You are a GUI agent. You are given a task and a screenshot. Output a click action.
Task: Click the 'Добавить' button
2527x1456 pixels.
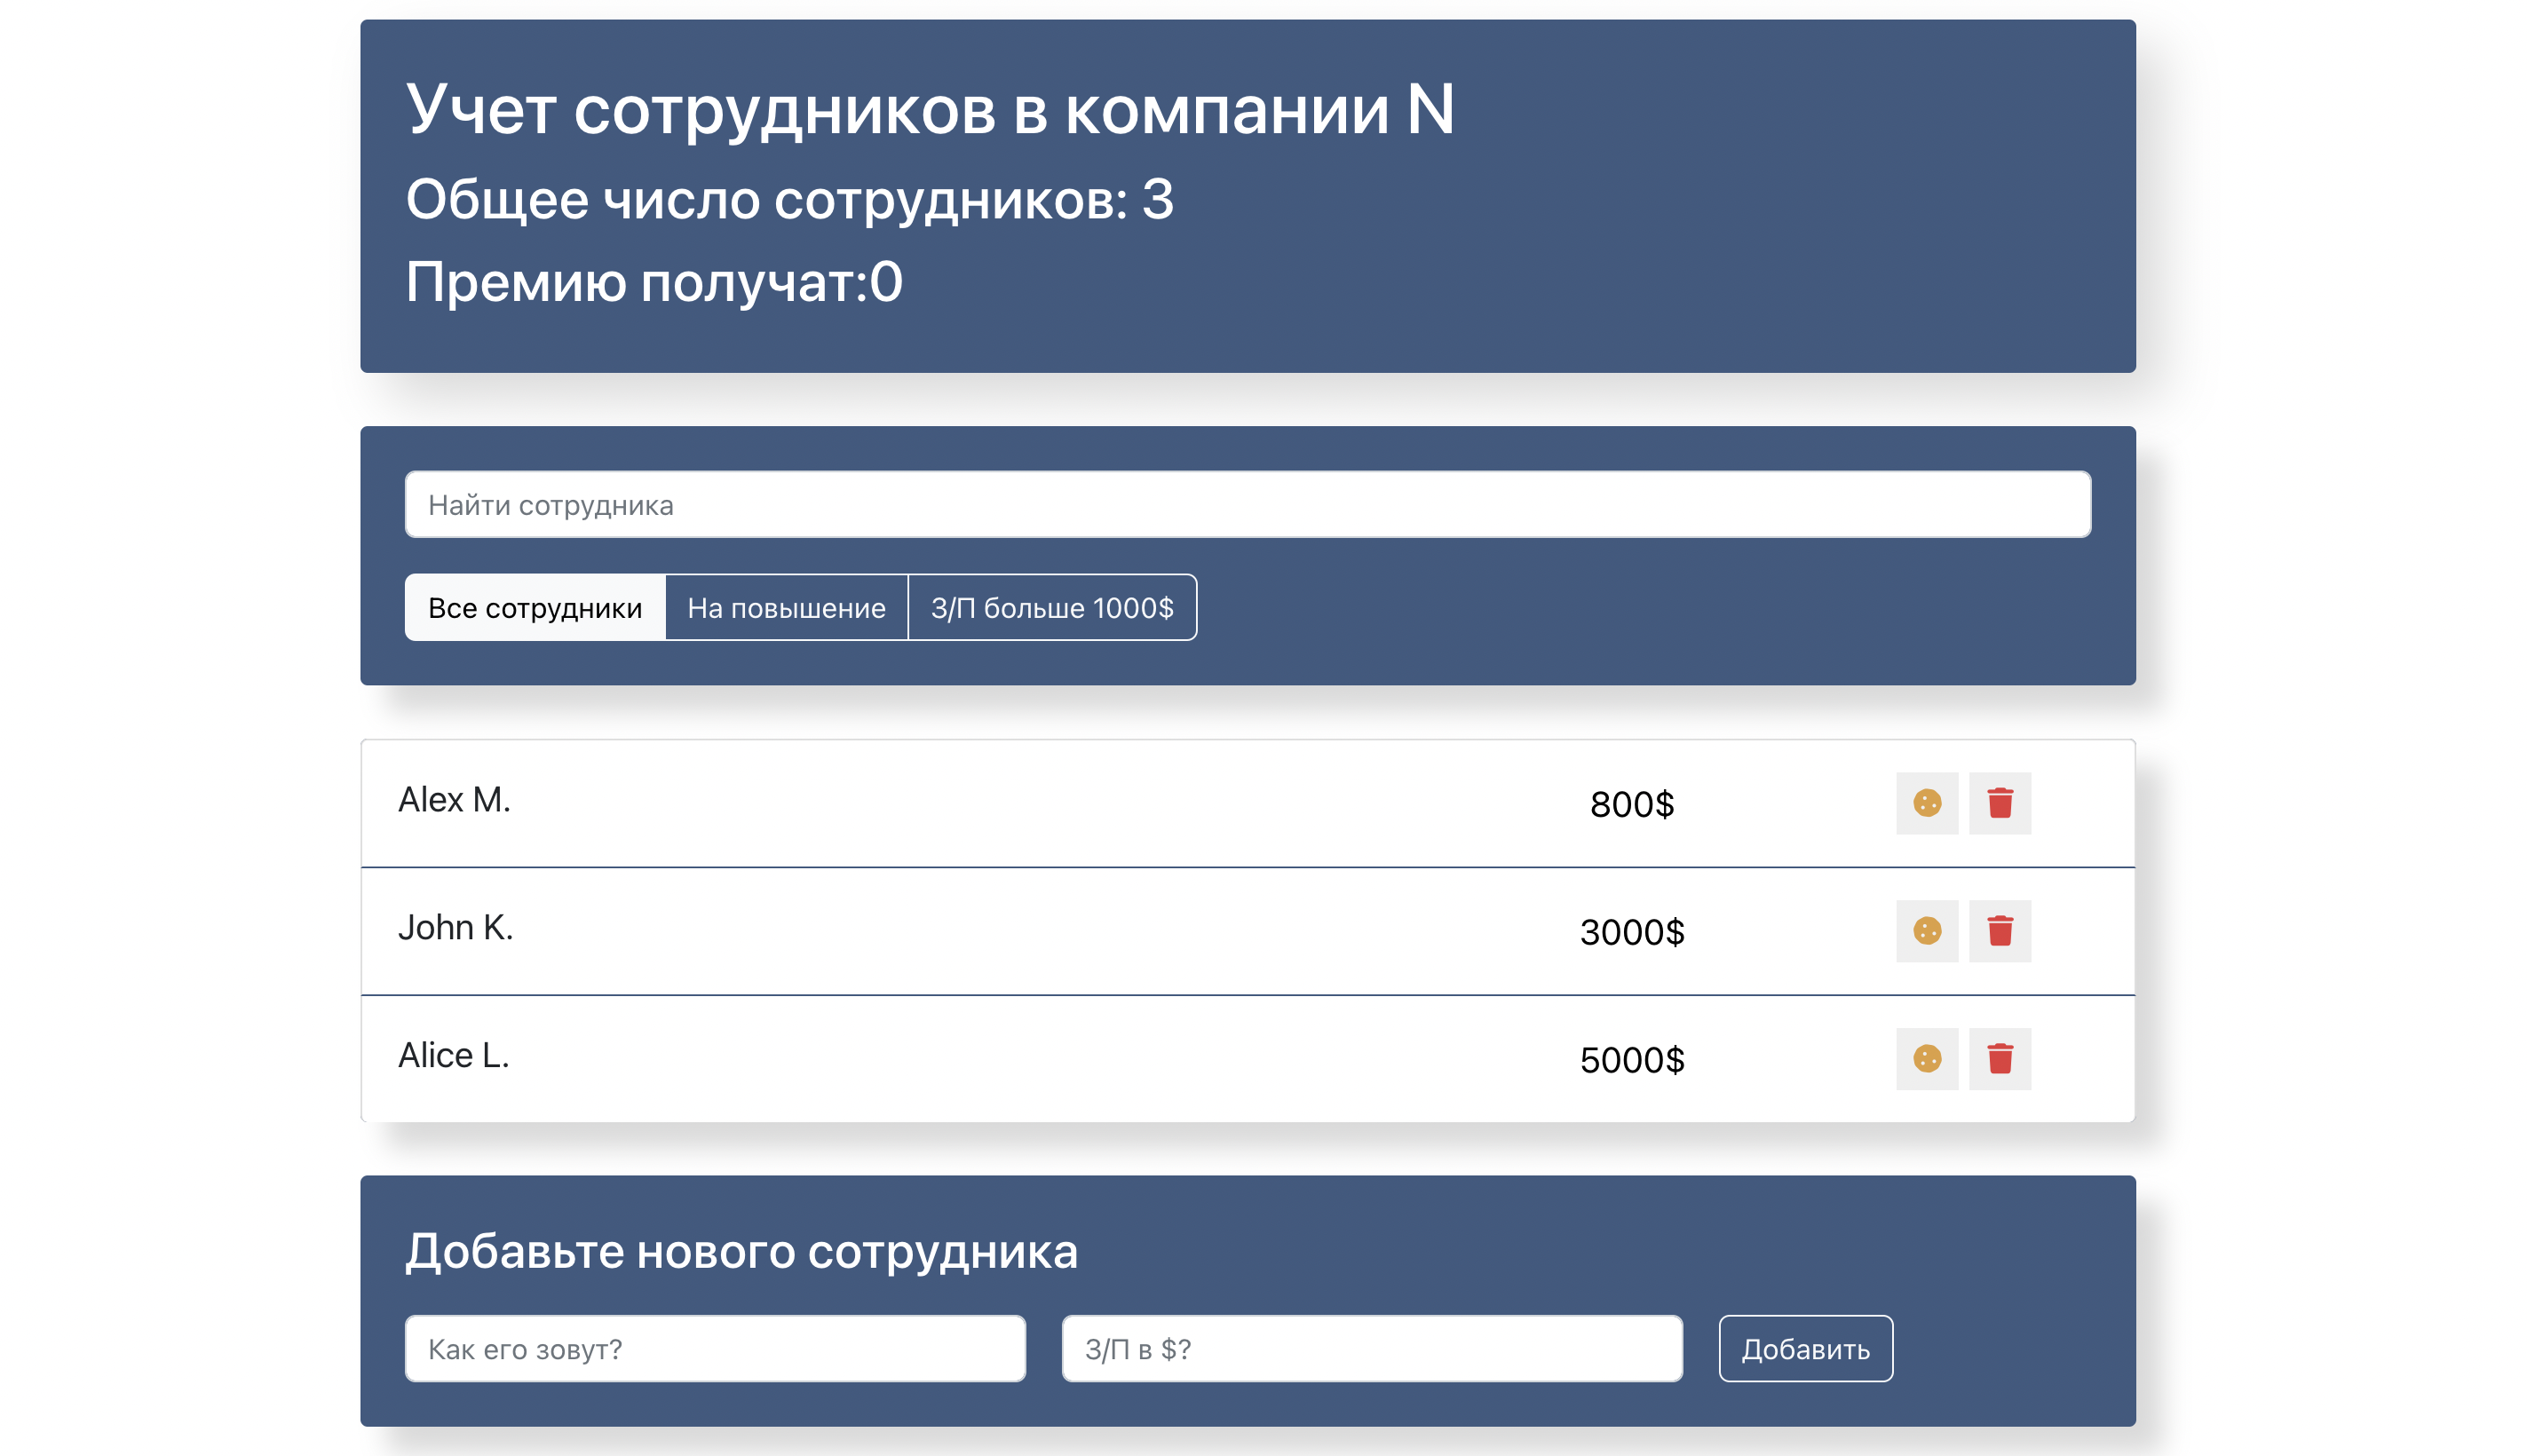coord(1805,1349)
